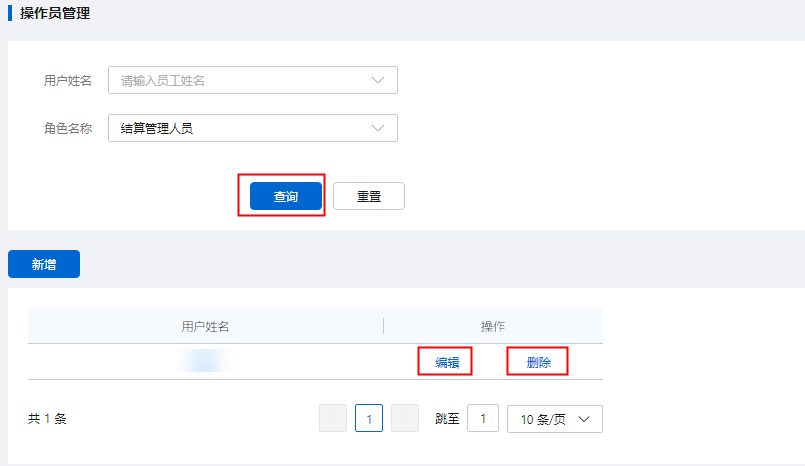
Task: Click the blue 查询 button
Action: 286,196
